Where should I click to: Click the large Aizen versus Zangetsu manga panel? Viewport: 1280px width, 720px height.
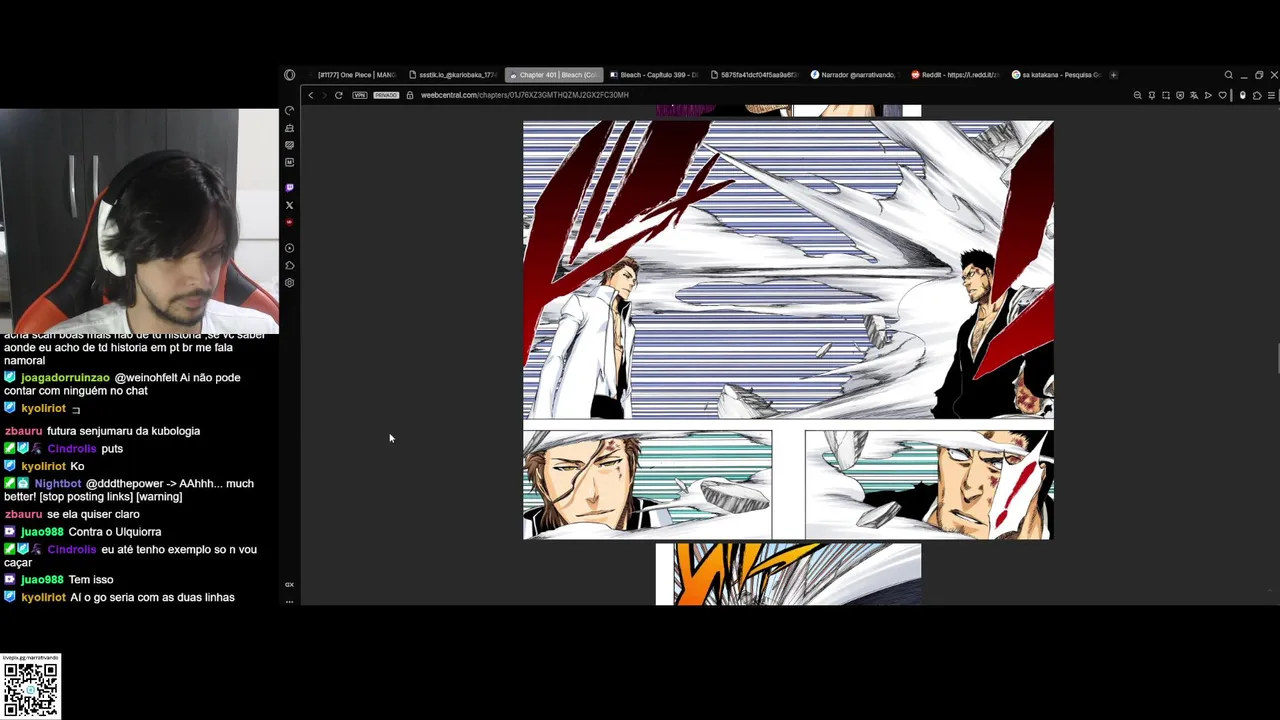click(x=788, y=270)
